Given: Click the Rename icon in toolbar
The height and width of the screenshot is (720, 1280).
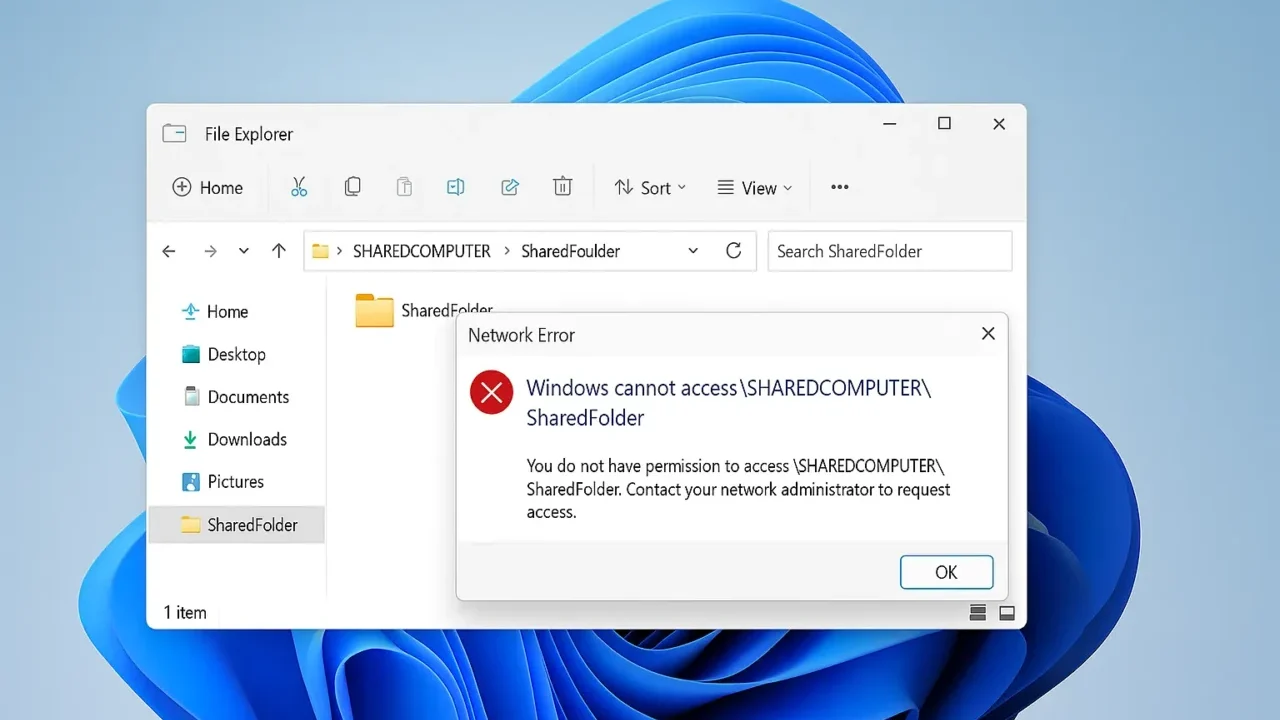Looking at the screenshot, I should tap(456, 187).
